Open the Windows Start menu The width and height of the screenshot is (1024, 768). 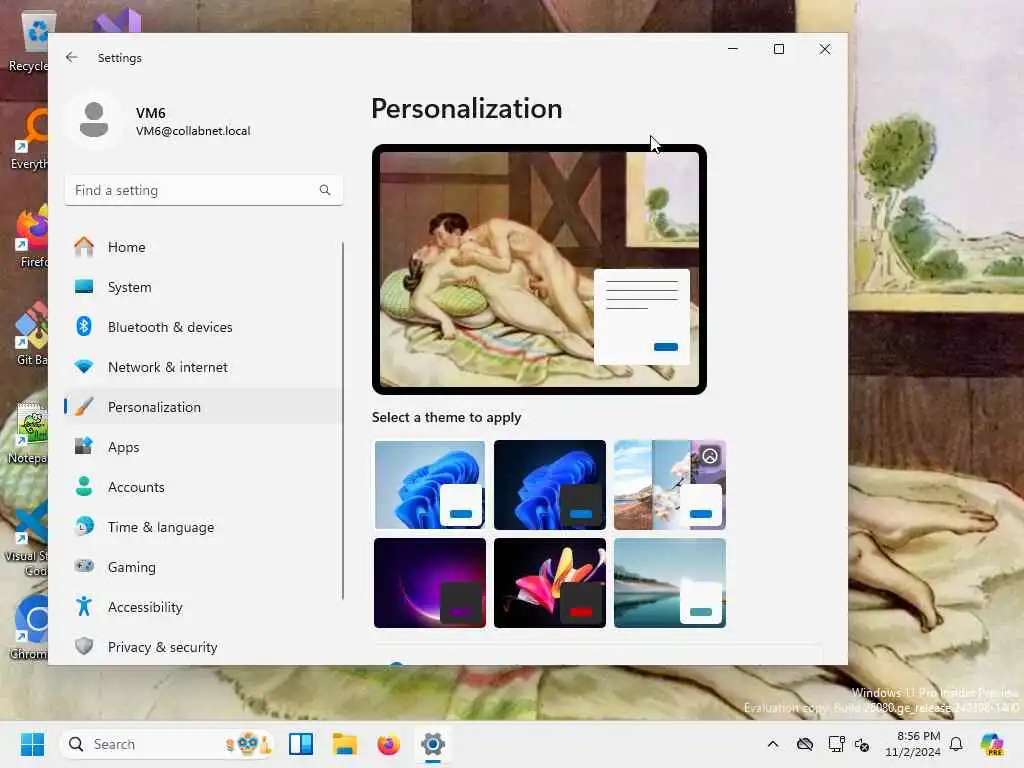[32, 744]
